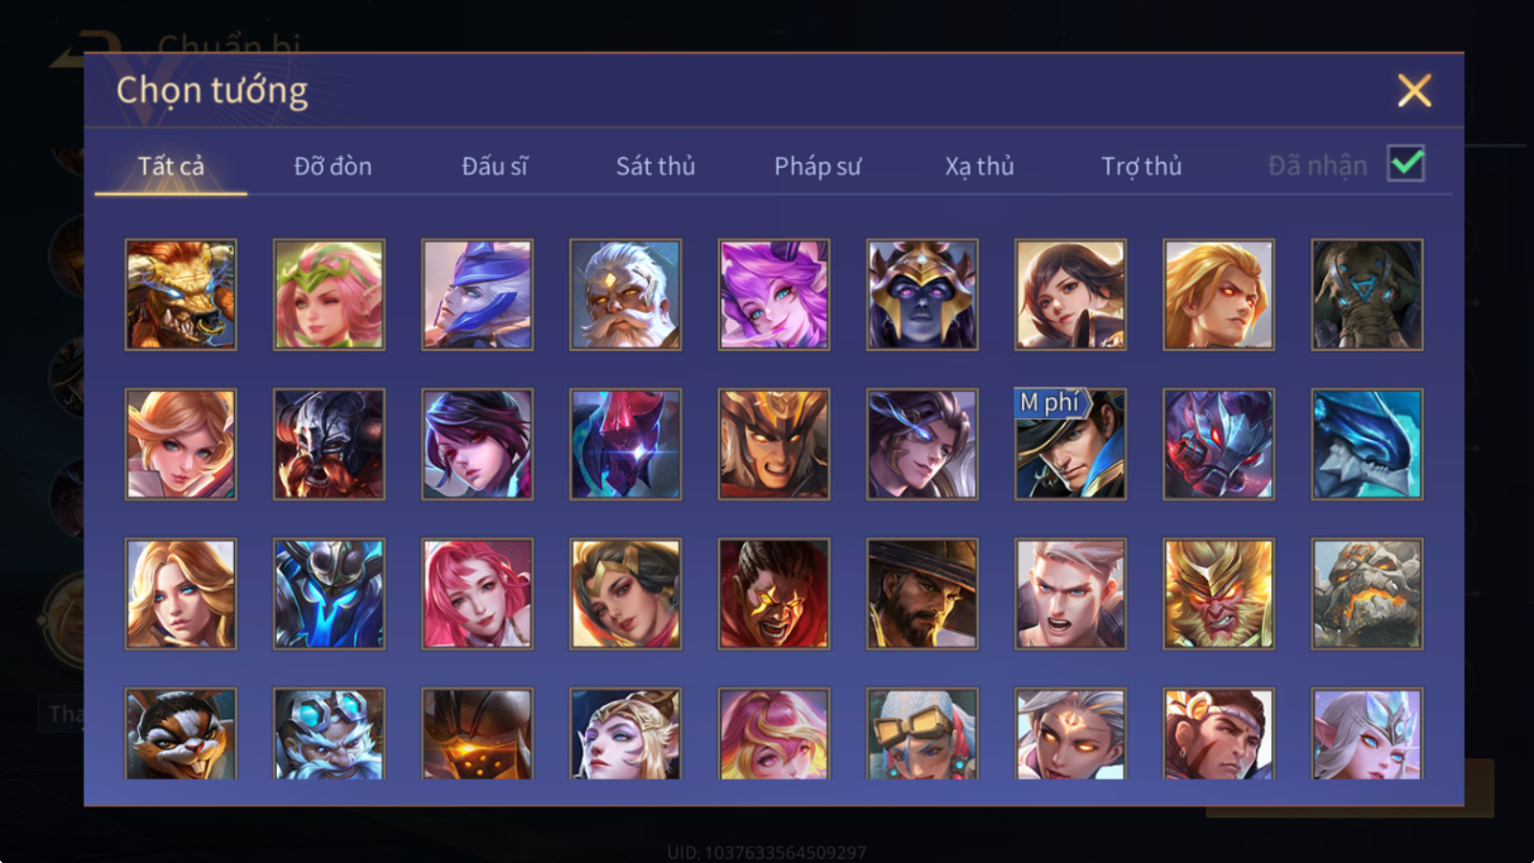The height and width of the screenshot is (863, 1534).
Task: Select the golden lion-beast hero portrait
Action: tap(181, 294)
